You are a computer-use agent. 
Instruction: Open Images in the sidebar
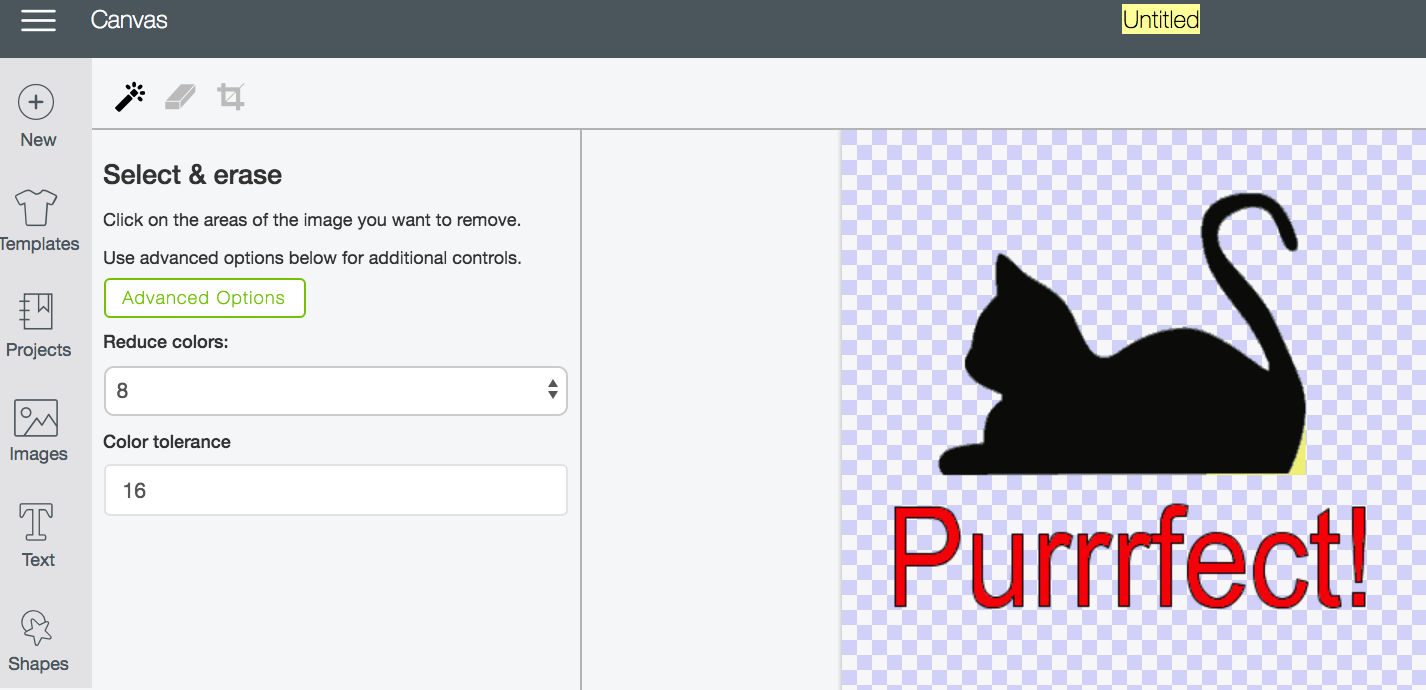38,431
